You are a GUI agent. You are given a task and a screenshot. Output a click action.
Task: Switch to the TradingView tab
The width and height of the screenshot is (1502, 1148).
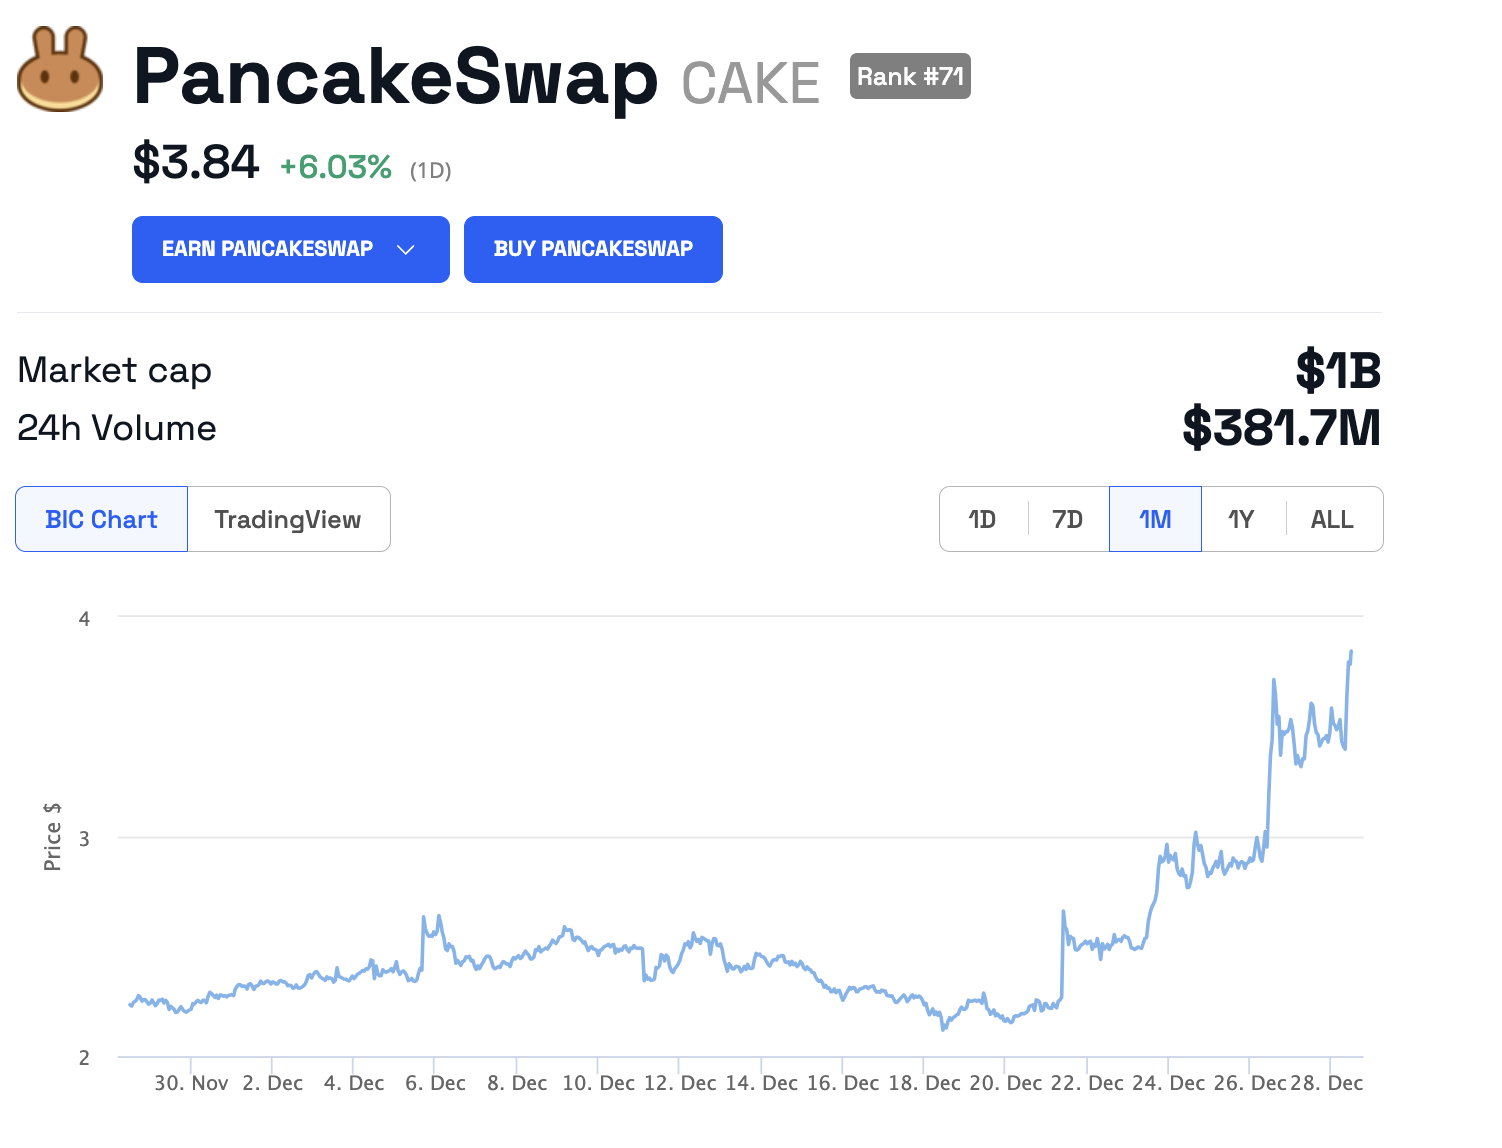(x=287, y=519)
